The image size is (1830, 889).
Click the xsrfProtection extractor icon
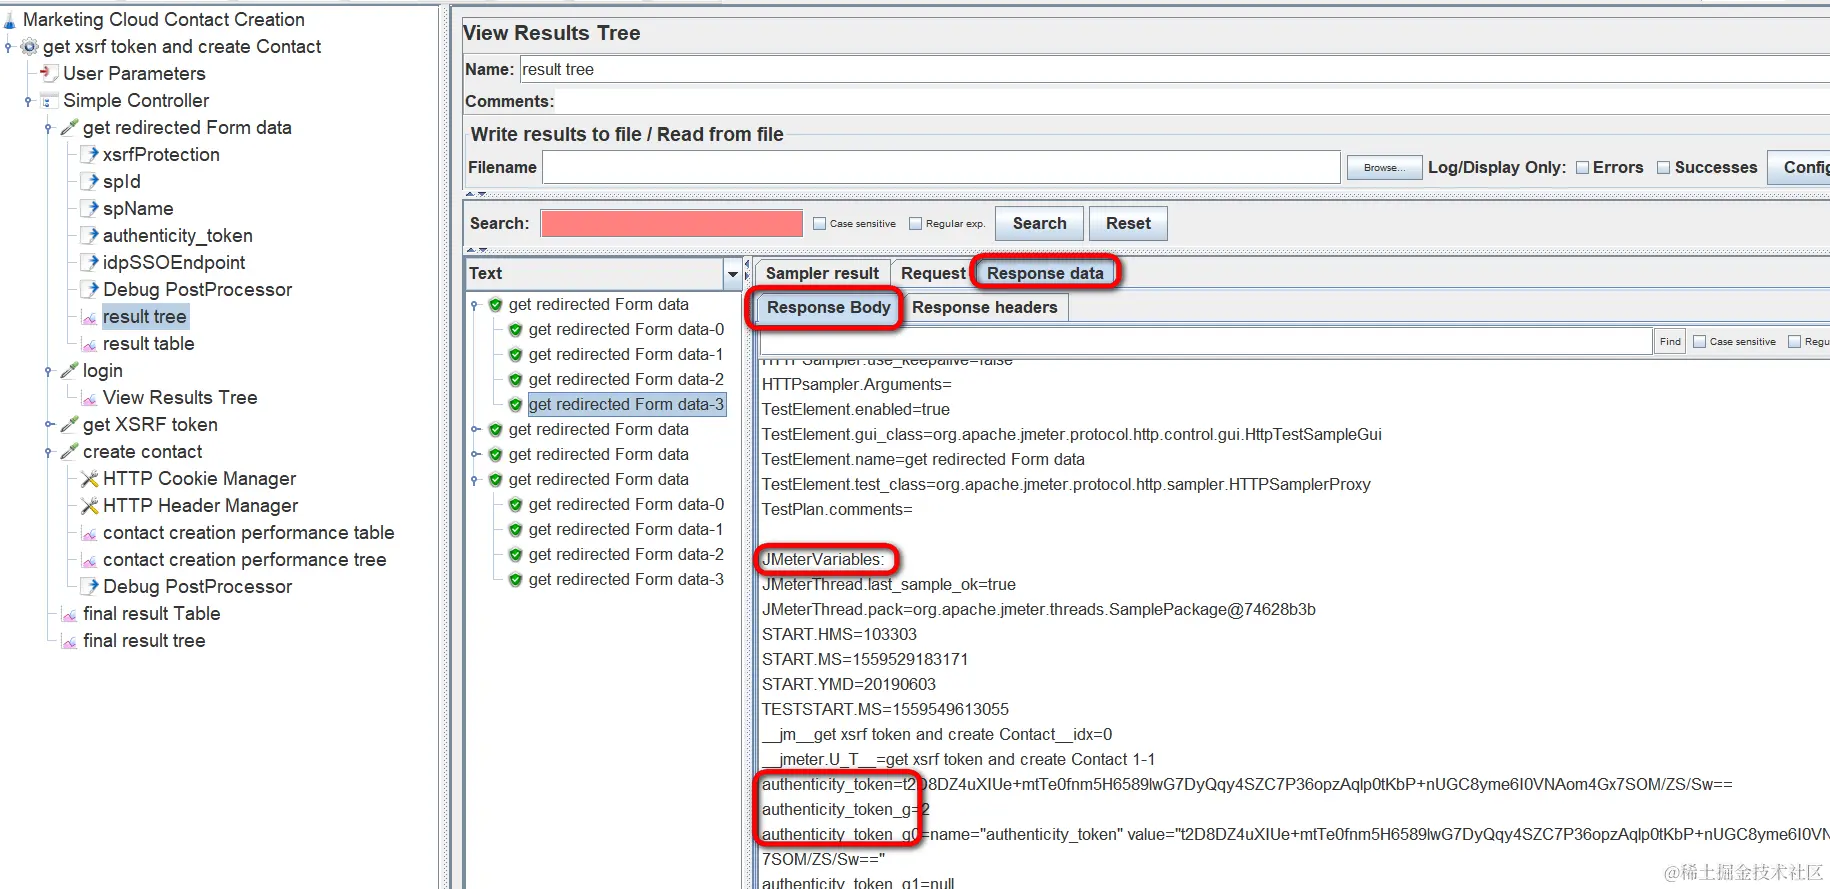point(90,154)
